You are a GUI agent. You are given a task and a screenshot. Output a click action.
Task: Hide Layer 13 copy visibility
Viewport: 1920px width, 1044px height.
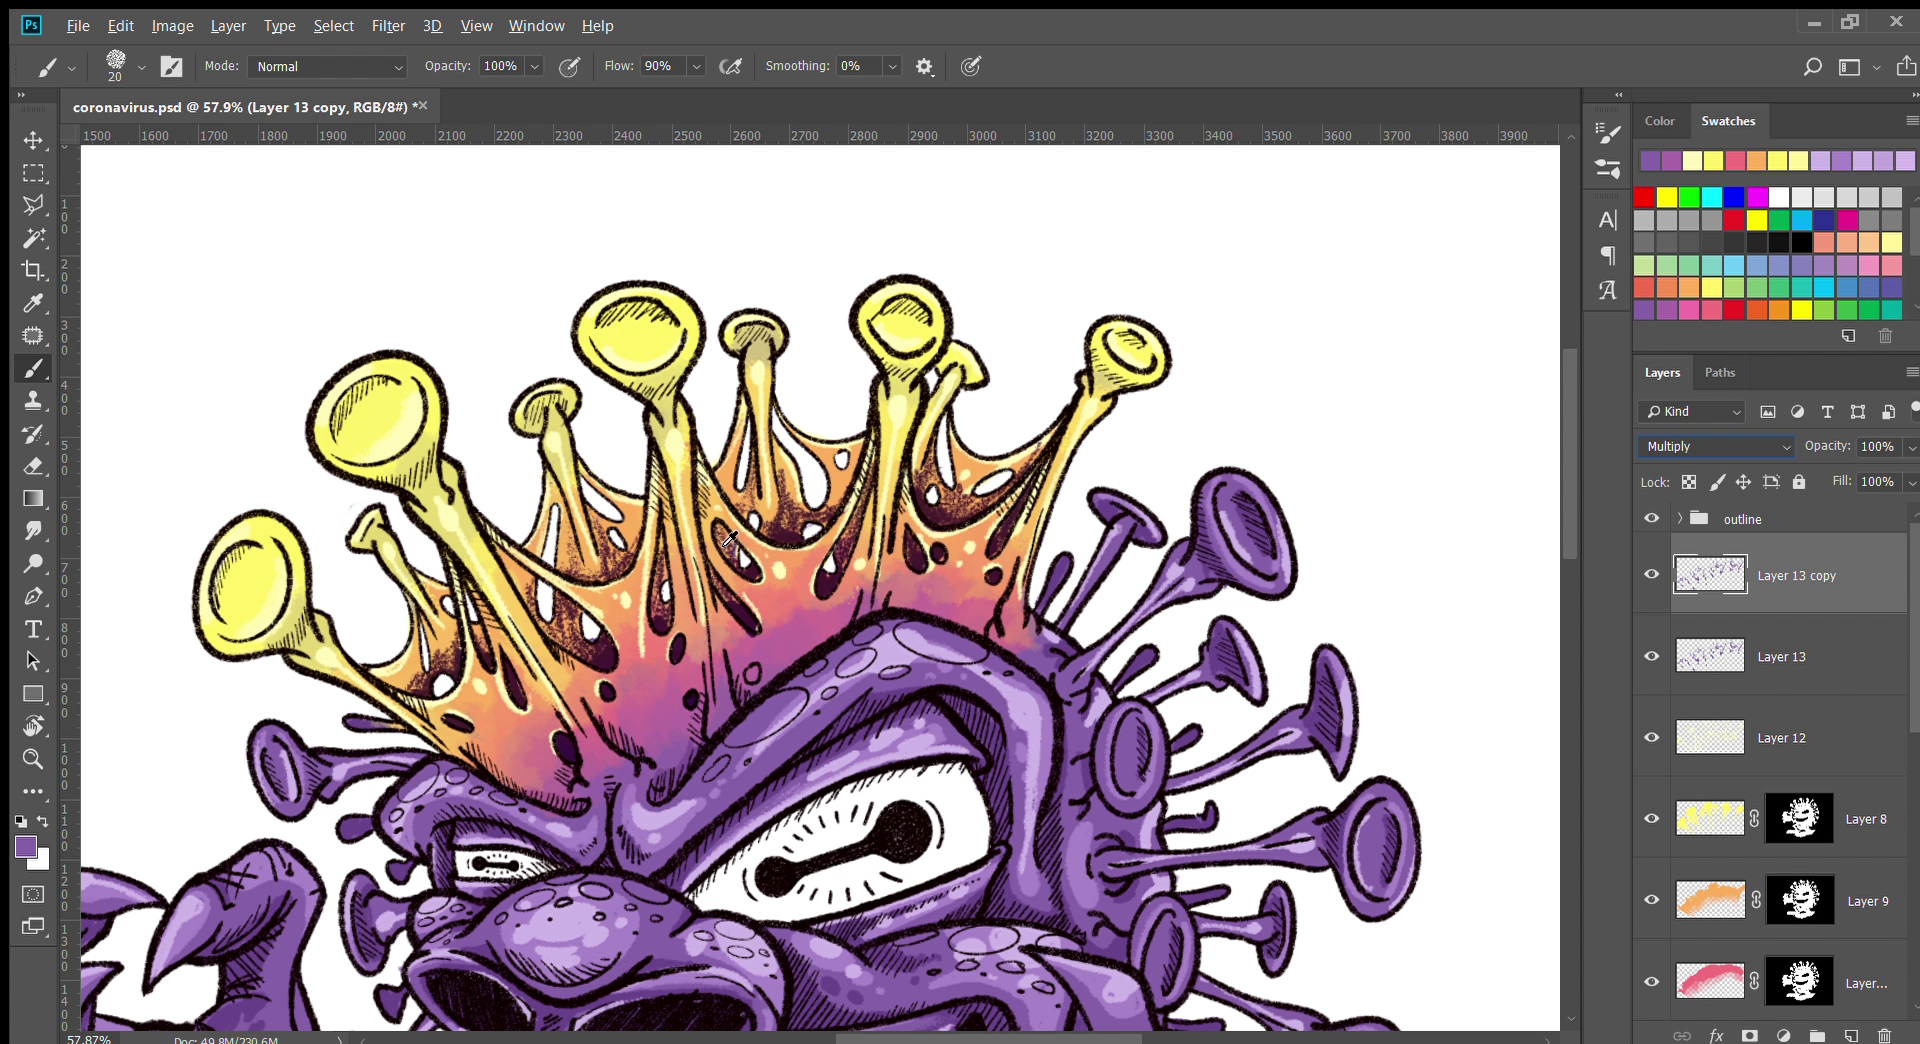tap(1651, 574)
